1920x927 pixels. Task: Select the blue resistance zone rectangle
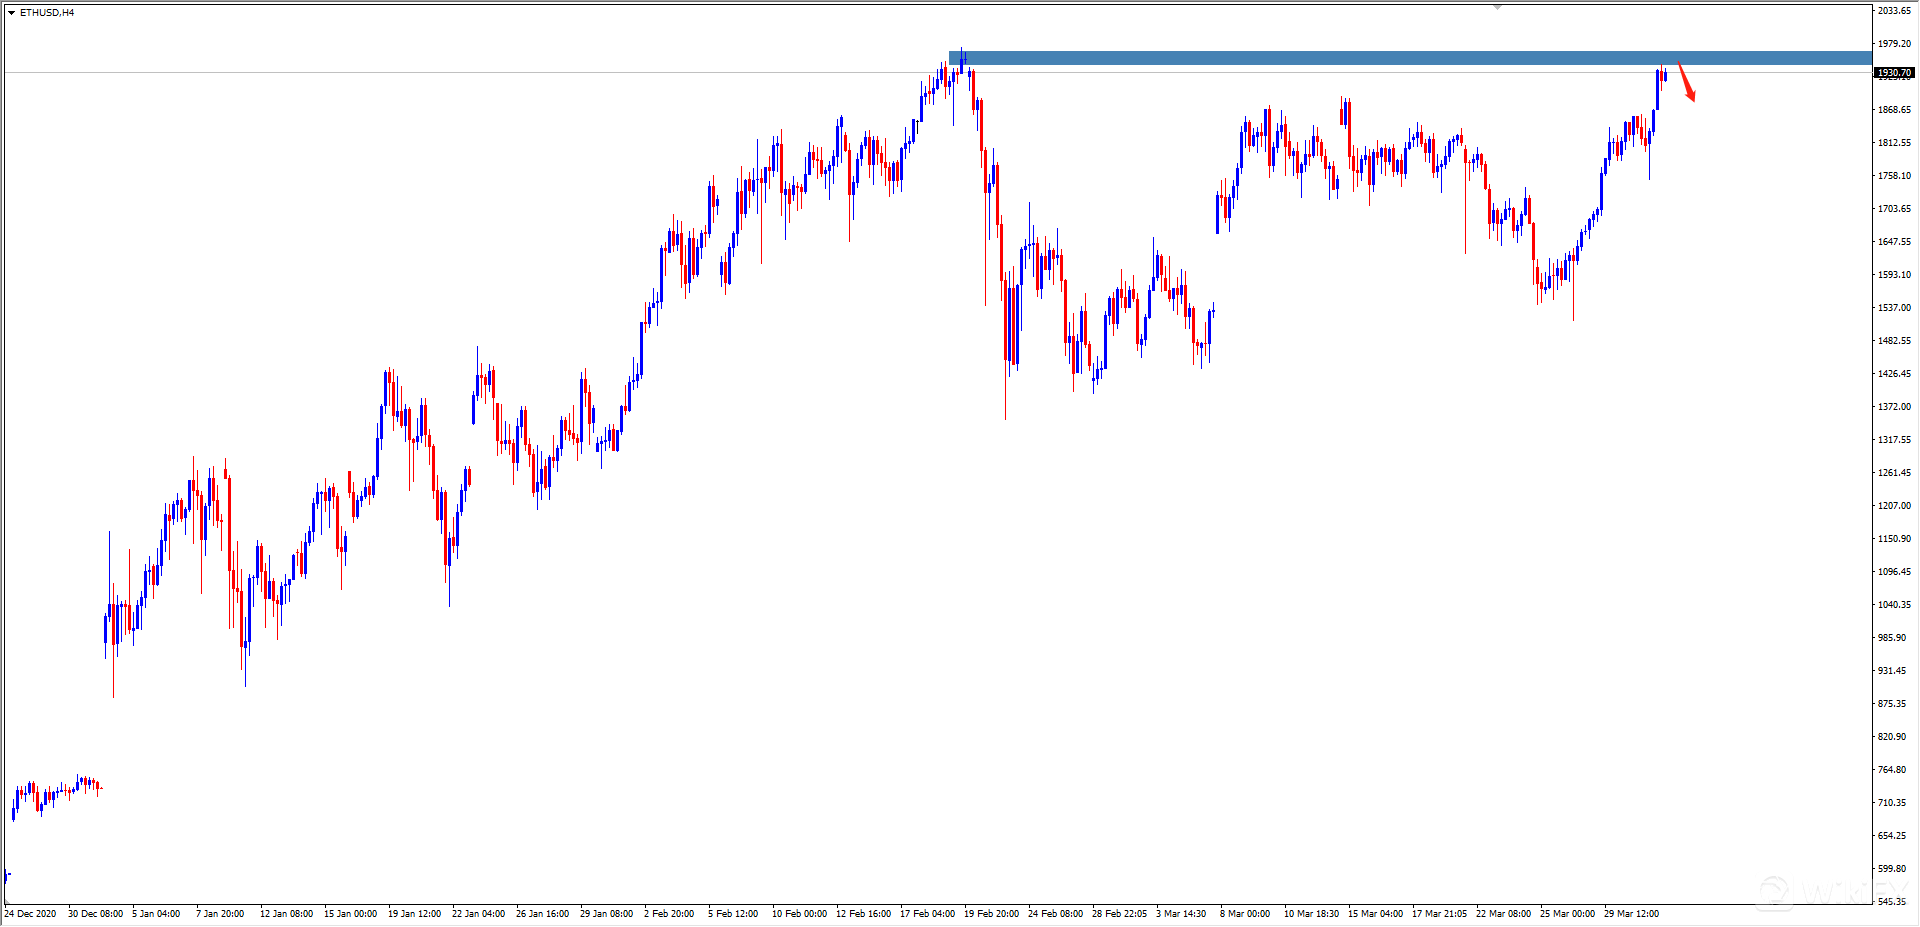tap(1400, 58)
